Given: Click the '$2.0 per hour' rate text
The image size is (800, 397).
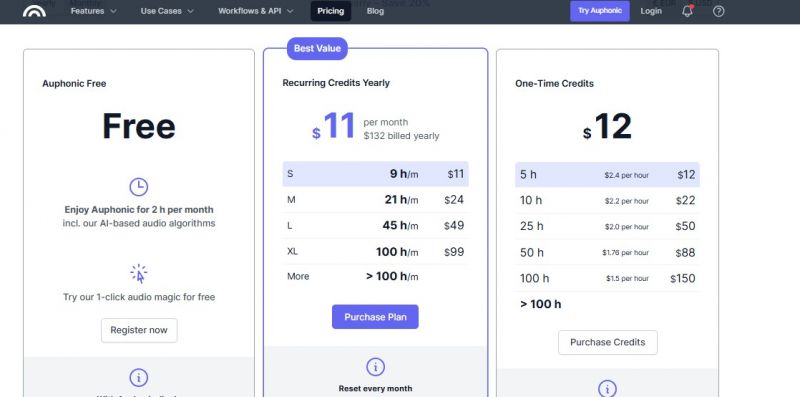Looking at the screenshot, I should point(627,227).
